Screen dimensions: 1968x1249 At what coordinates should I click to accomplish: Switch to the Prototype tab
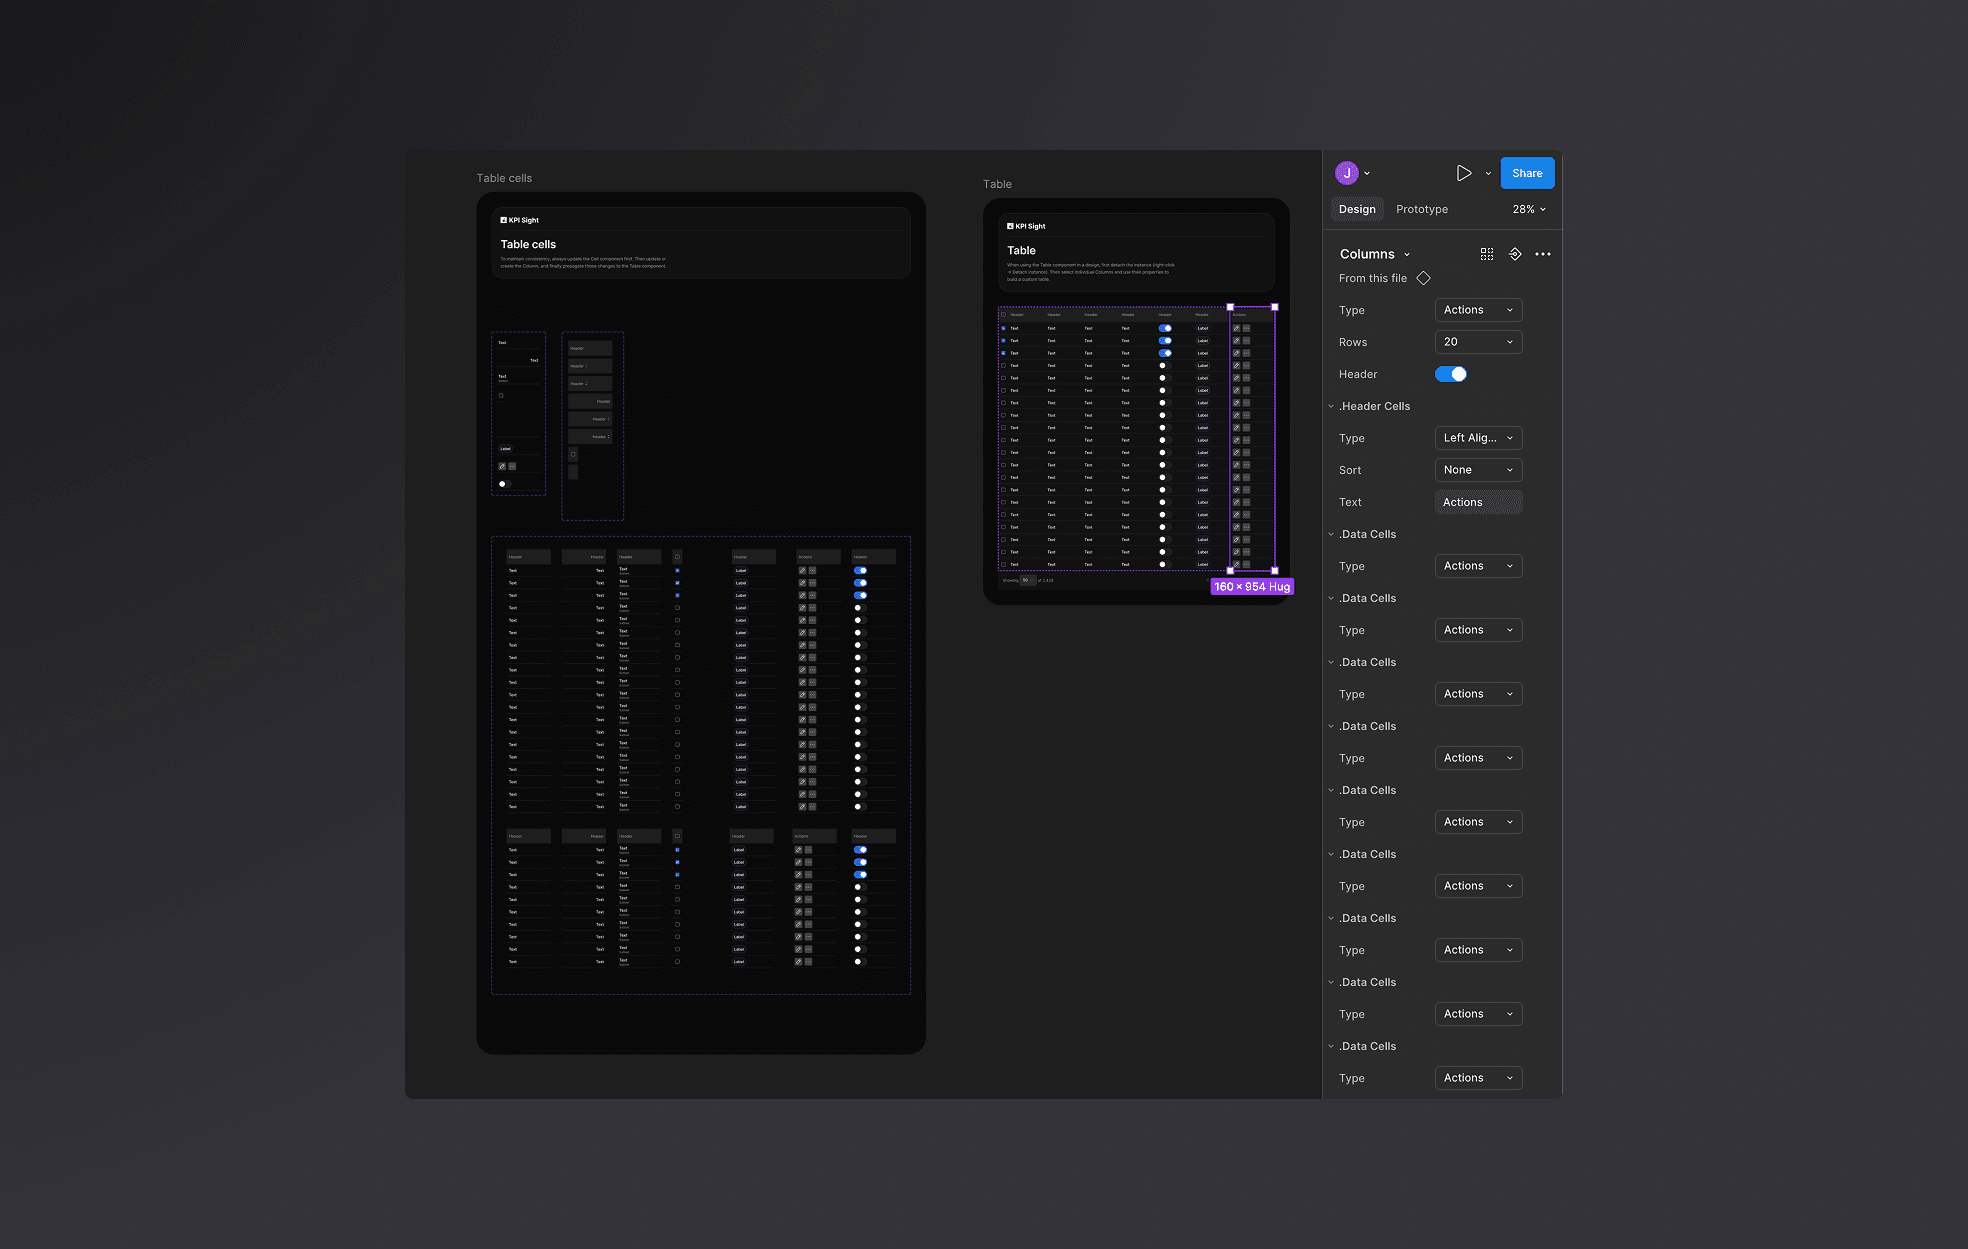click(1421, 209)
